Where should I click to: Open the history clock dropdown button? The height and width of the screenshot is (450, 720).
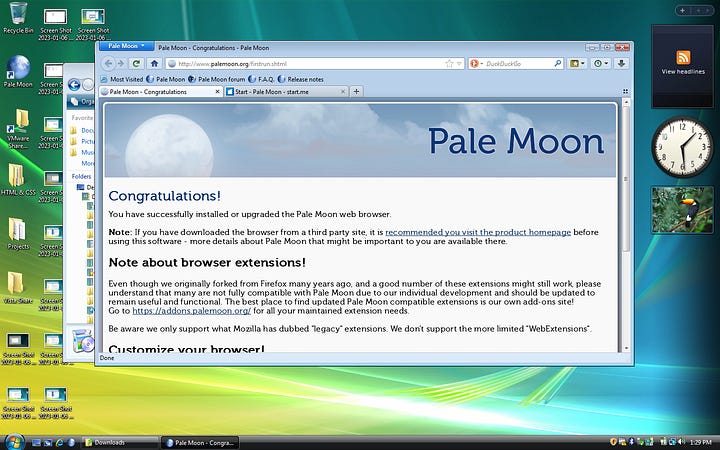[x=601, y=63]
